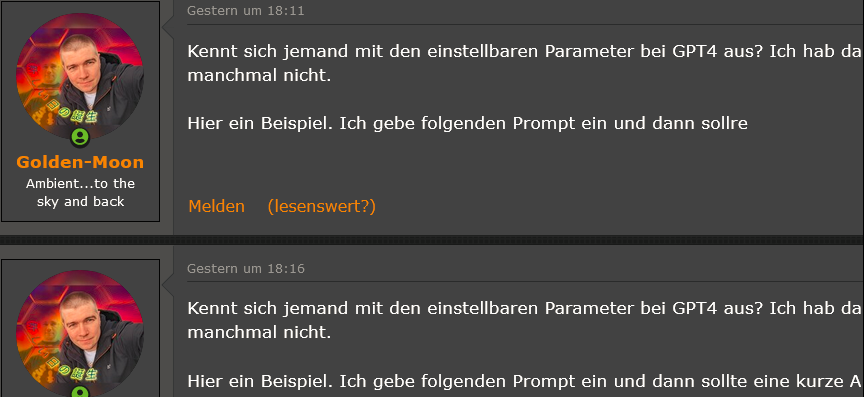The width and height of the screenshot is (864, 397).
Task: Click the line ending with the word sollre
Action: pos(467,124)
